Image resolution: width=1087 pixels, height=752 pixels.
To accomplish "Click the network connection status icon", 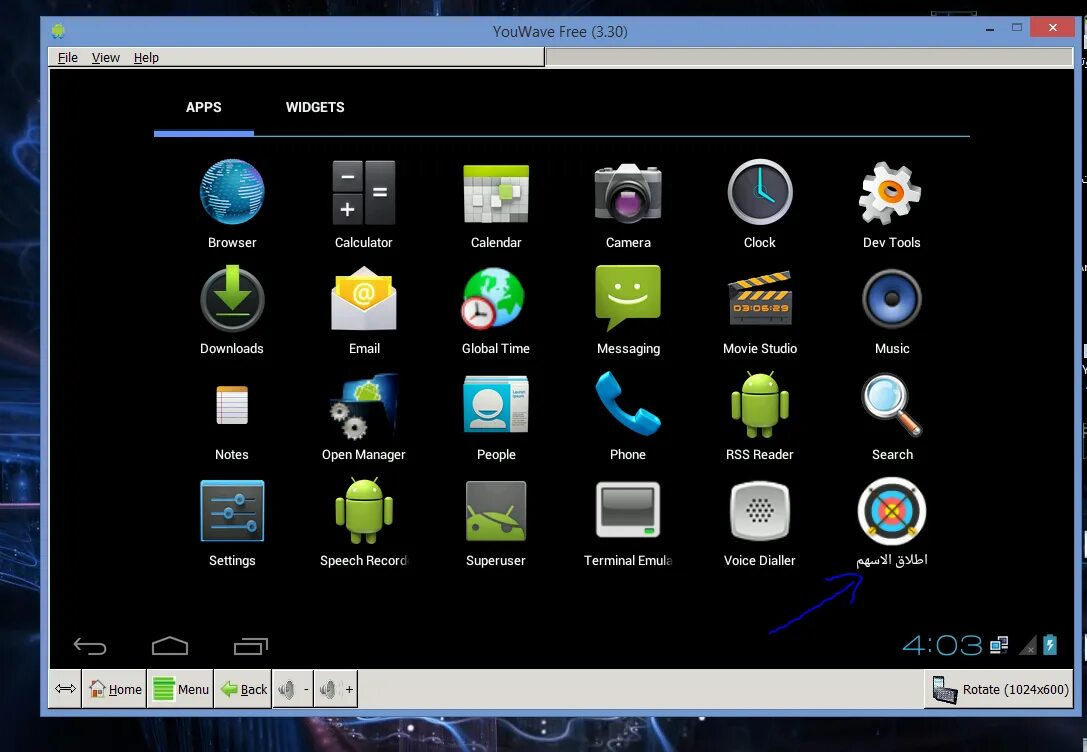I will [x=999, y=645].
